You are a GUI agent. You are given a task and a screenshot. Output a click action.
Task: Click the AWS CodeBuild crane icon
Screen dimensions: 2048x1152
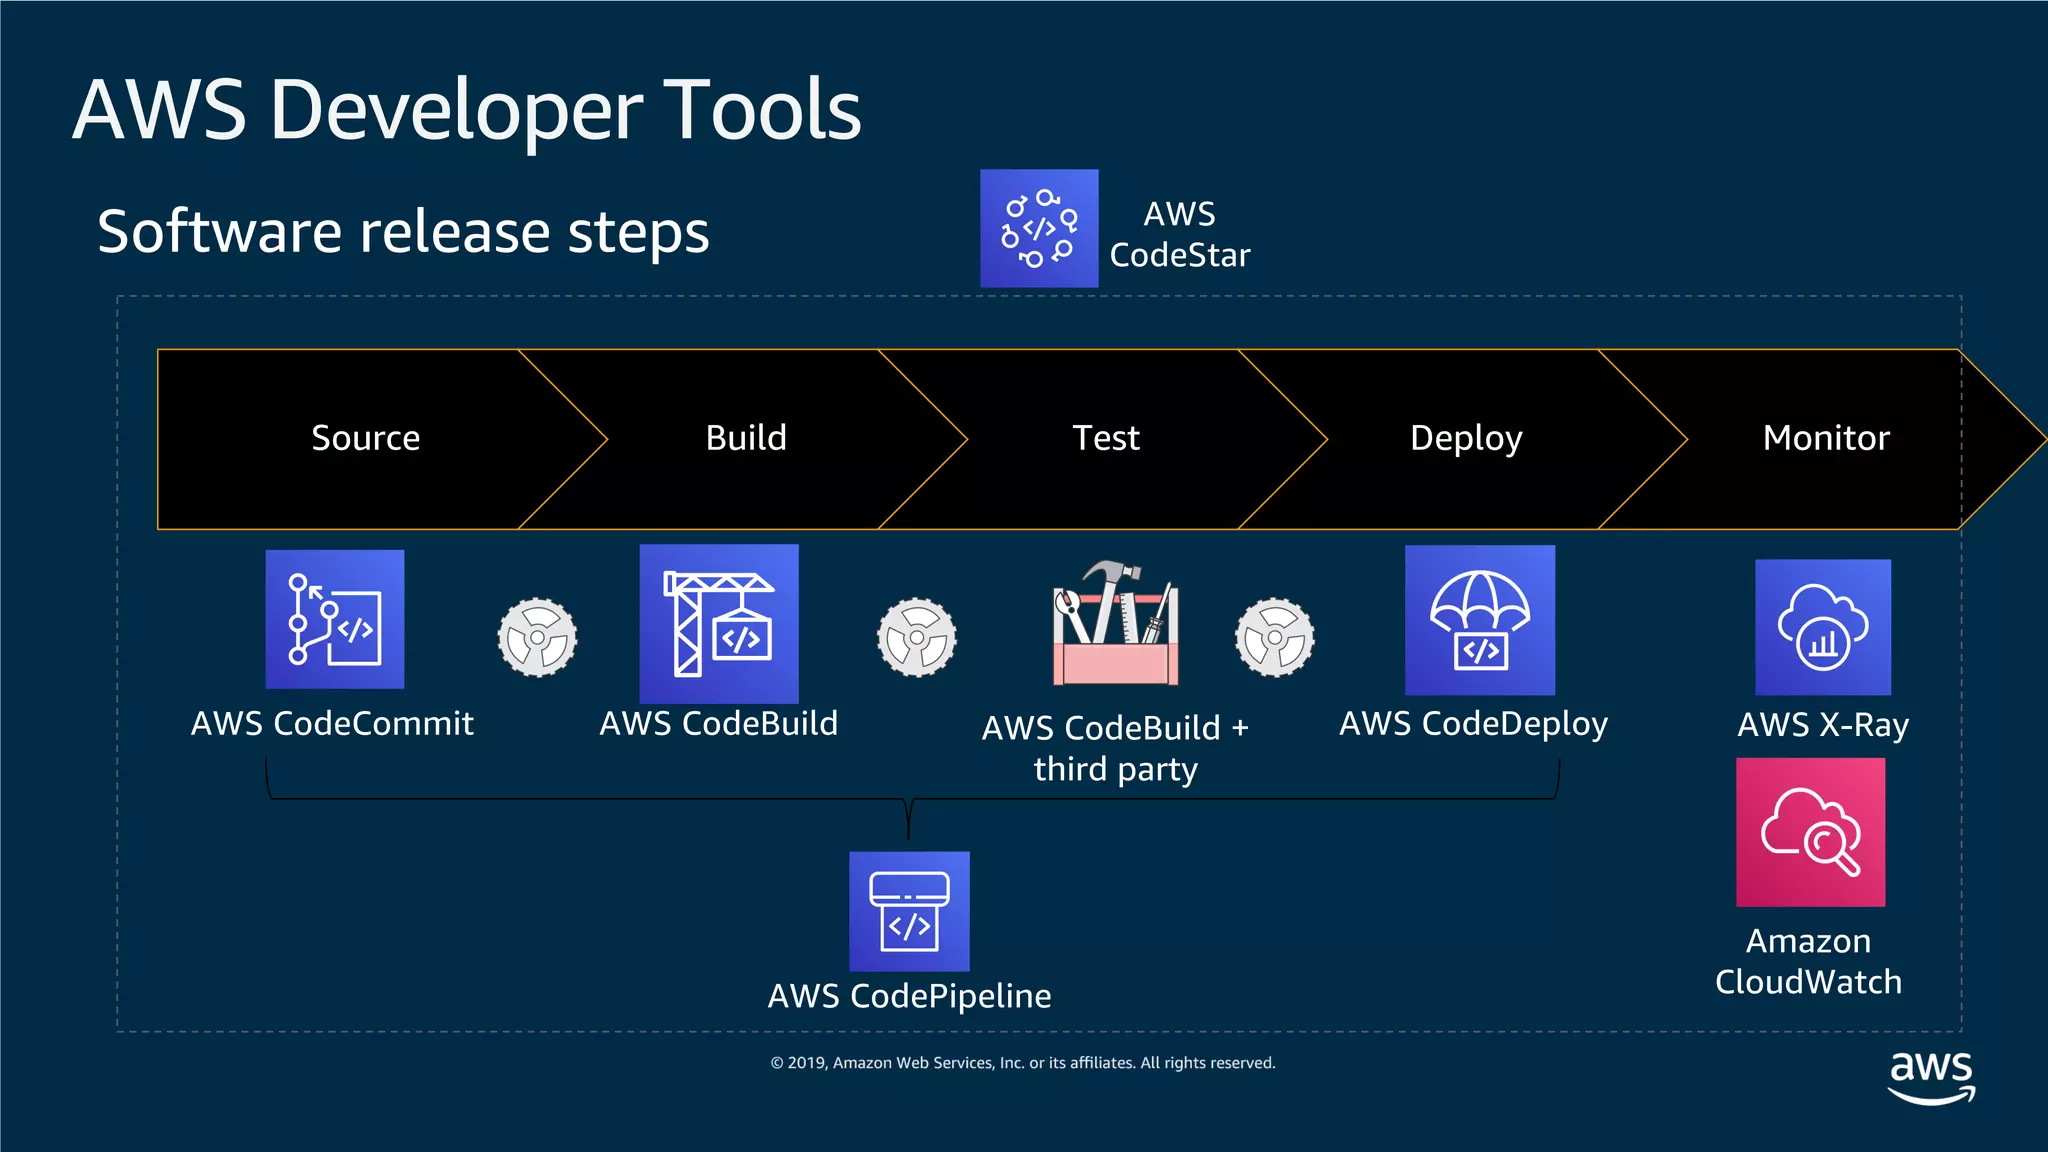click(718, 623)
